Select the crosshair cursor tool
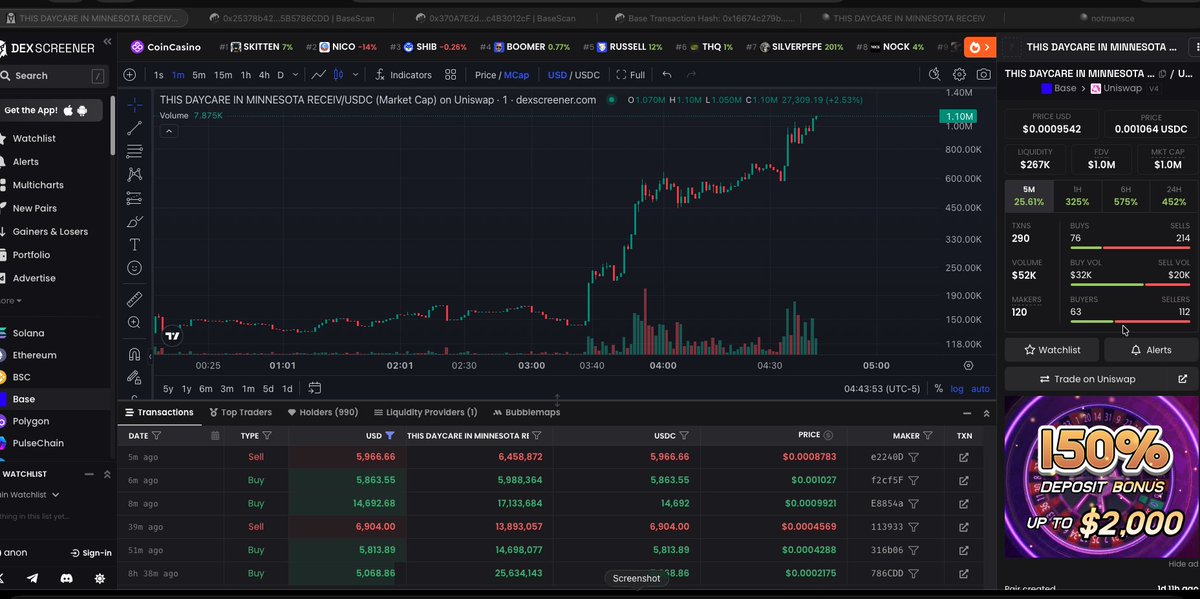The width and height of the screenshot is (1200, 599). point(134,104)
